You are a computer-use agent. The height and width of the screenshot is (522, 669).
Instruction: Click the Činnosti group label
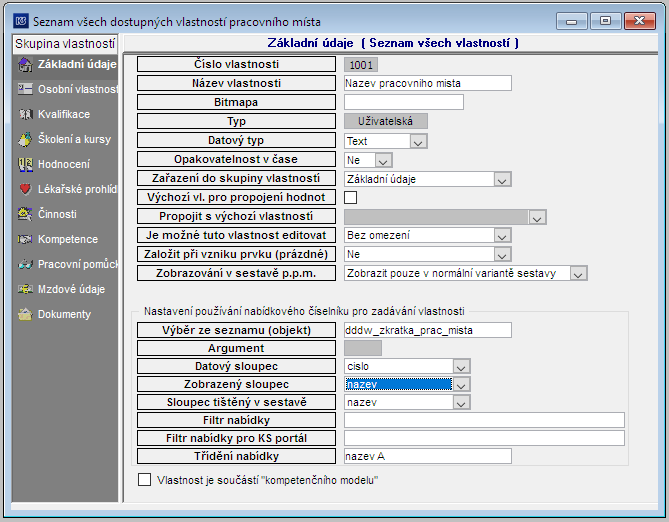[57, 214]
